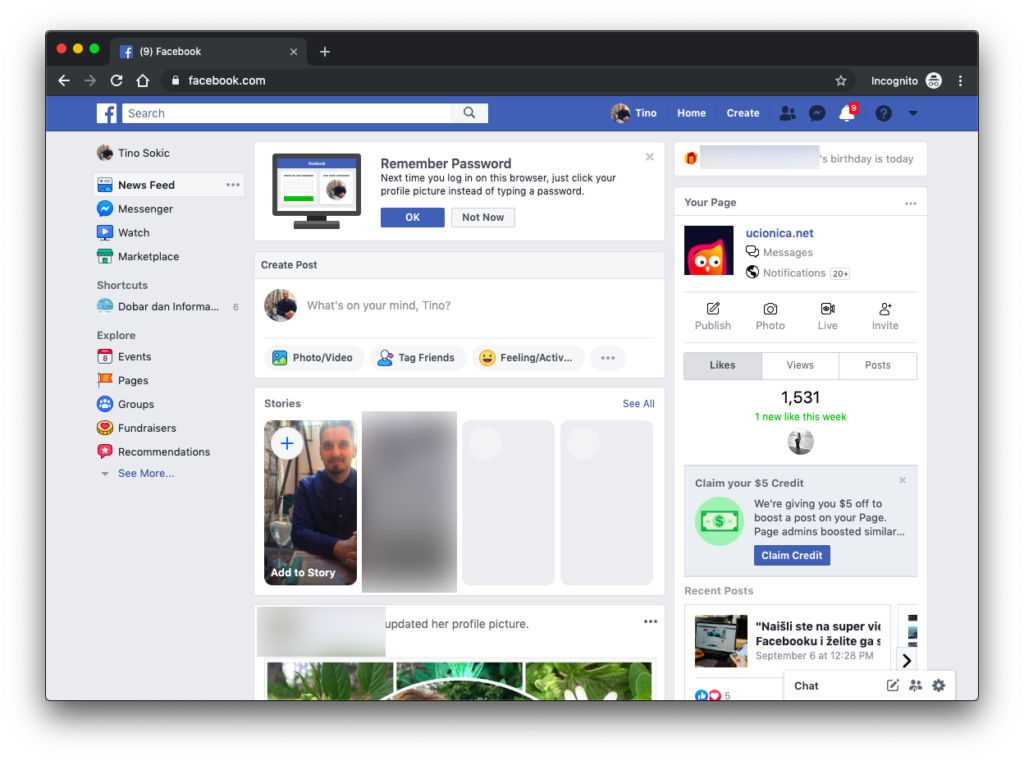Select Marketplace in left sidebar

click(148, 257)
